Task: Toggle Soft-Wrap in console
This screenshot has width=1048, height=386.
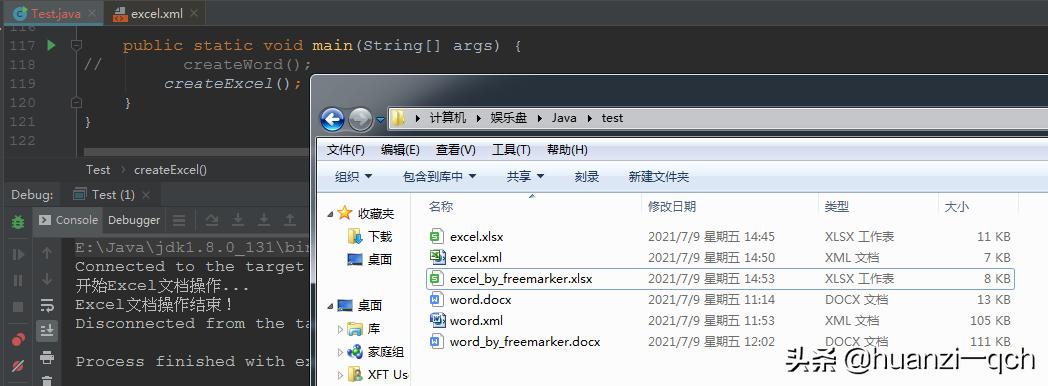Action: click(47, 305)
